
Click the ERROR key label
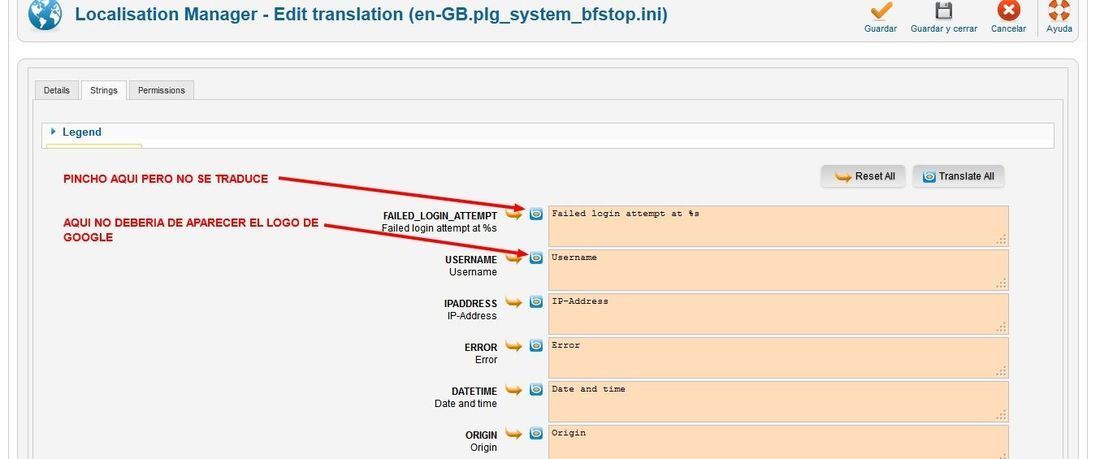pyautogui.click(x=481, y=347)
